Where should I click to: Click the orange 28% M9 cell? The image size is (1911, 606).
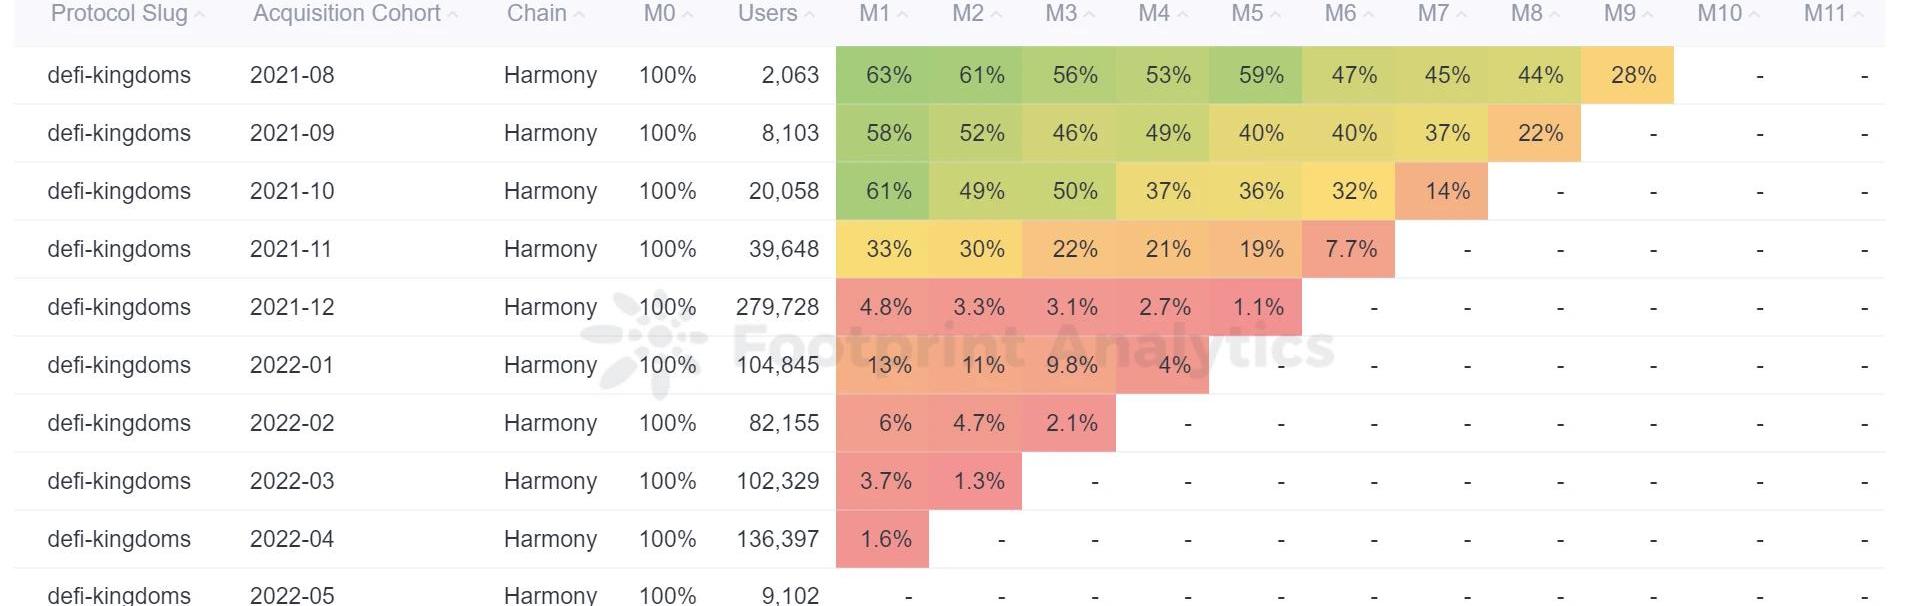point(1633,75)
